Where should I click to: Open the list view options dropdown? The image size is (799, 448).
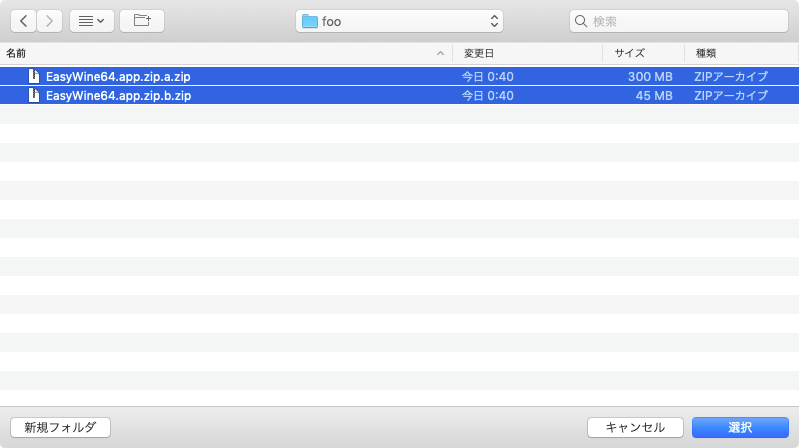click(92, 21)
